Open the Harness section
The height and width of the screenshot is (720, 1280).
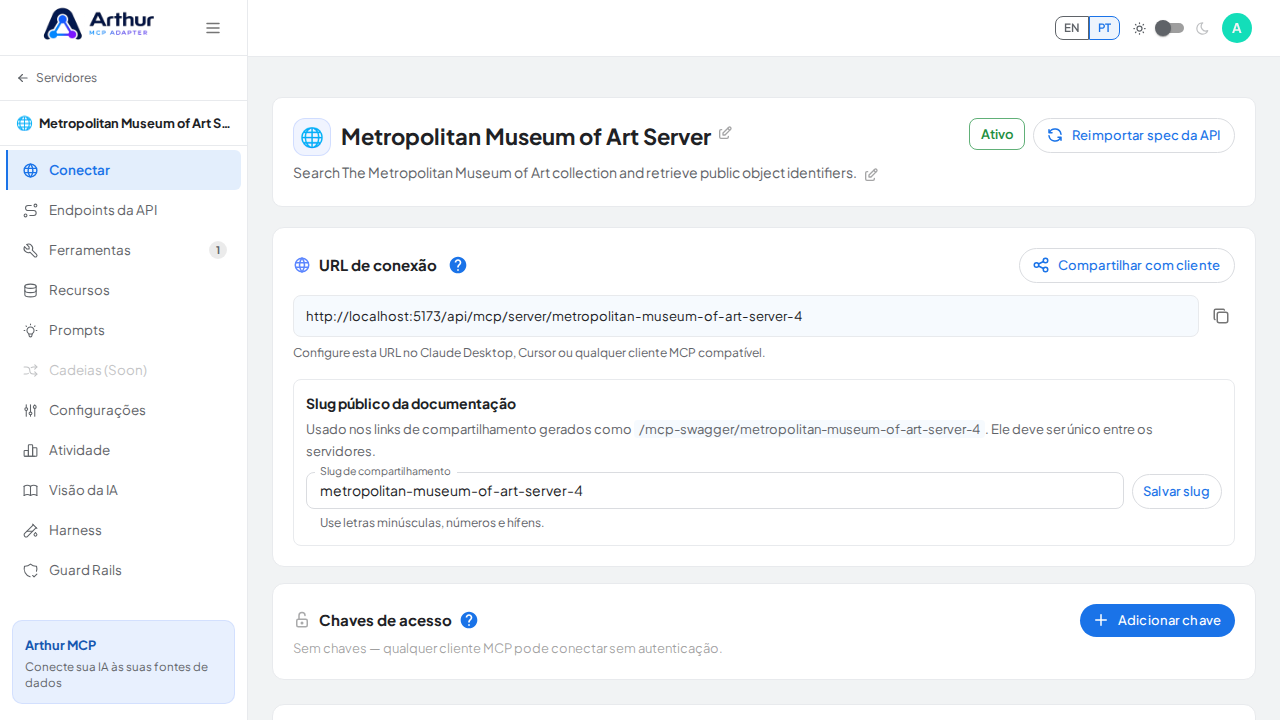click(123, 530)
